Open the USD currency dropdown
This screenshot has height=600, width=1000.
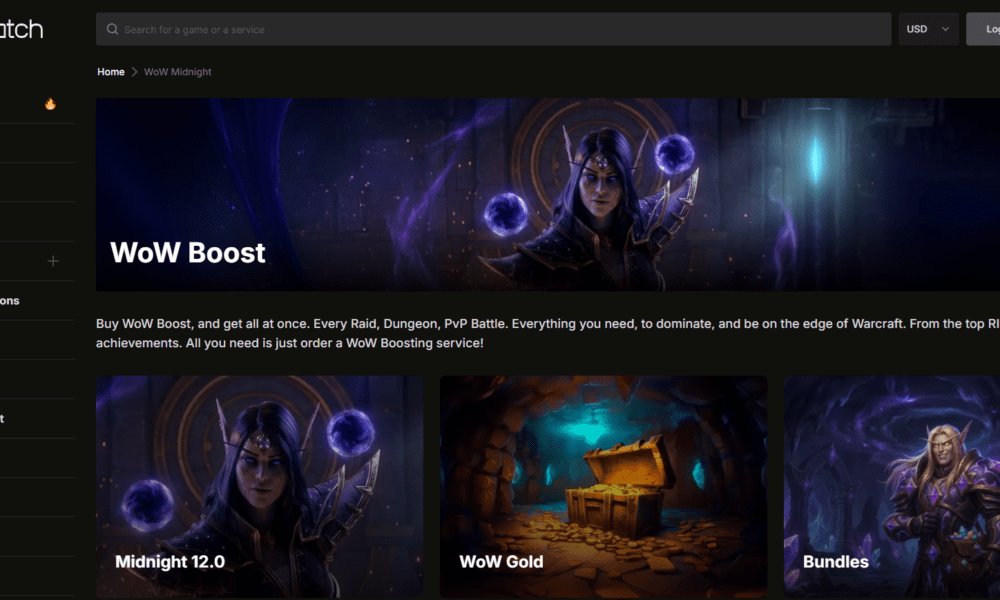928,29
